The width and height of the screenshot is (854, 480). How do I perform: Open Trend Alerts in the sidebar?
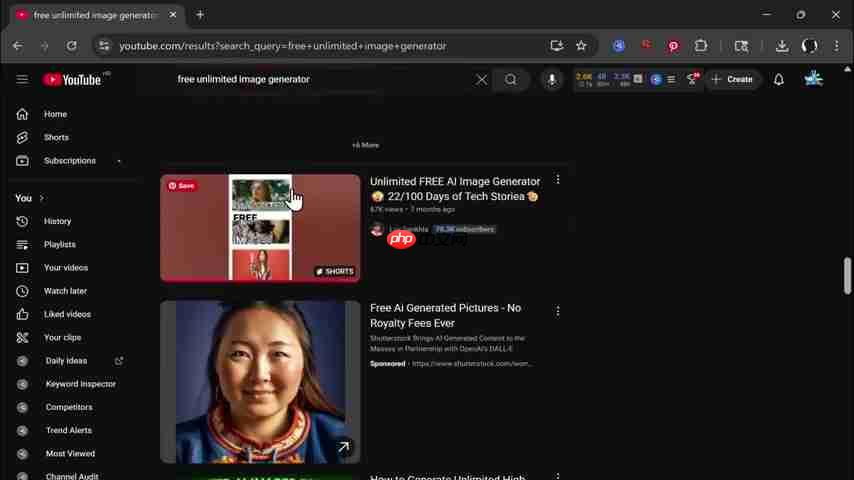(68, 430)
